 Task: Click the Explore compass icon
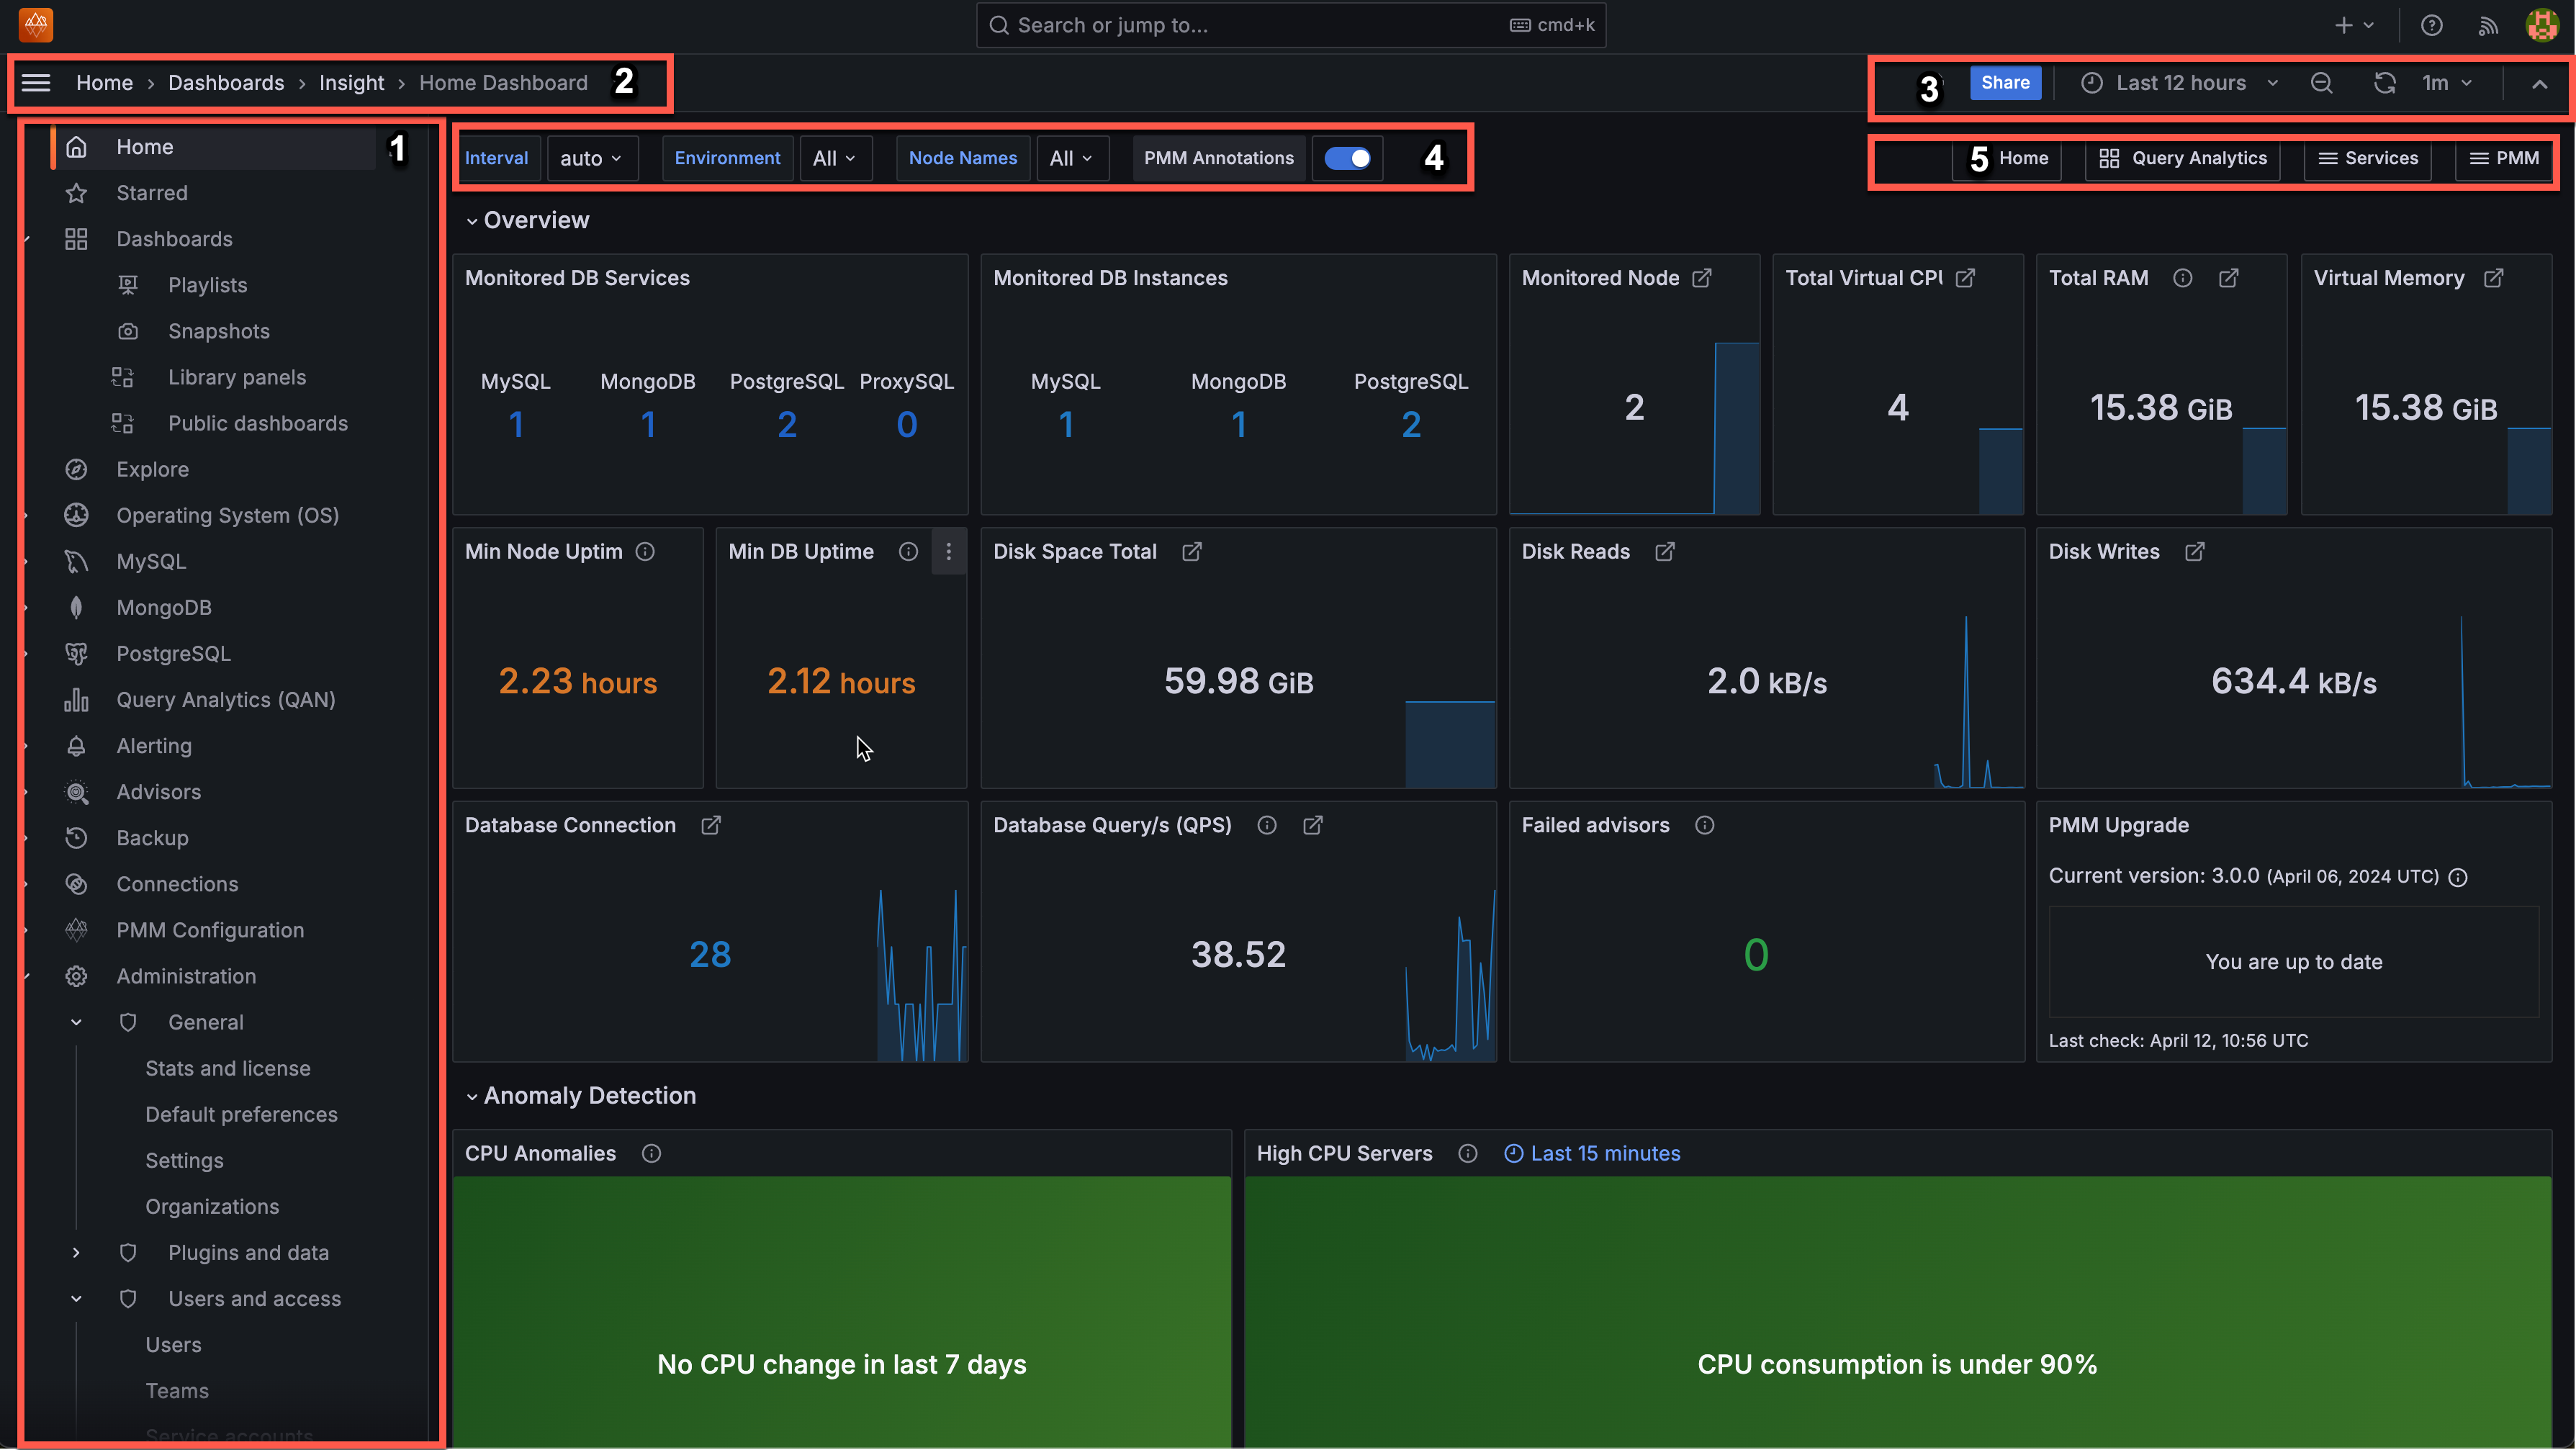coord(76,469)
